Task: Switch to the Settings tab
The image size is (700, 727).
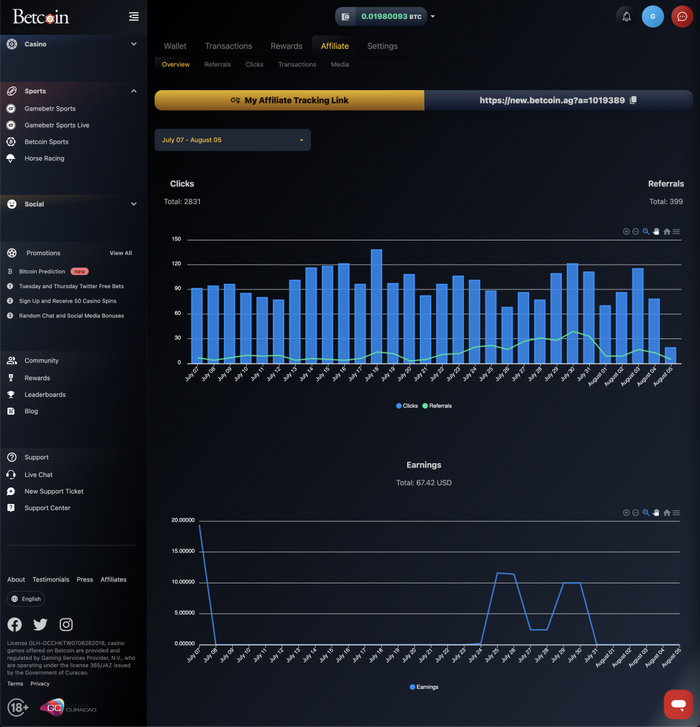Action: click(382, 46)
